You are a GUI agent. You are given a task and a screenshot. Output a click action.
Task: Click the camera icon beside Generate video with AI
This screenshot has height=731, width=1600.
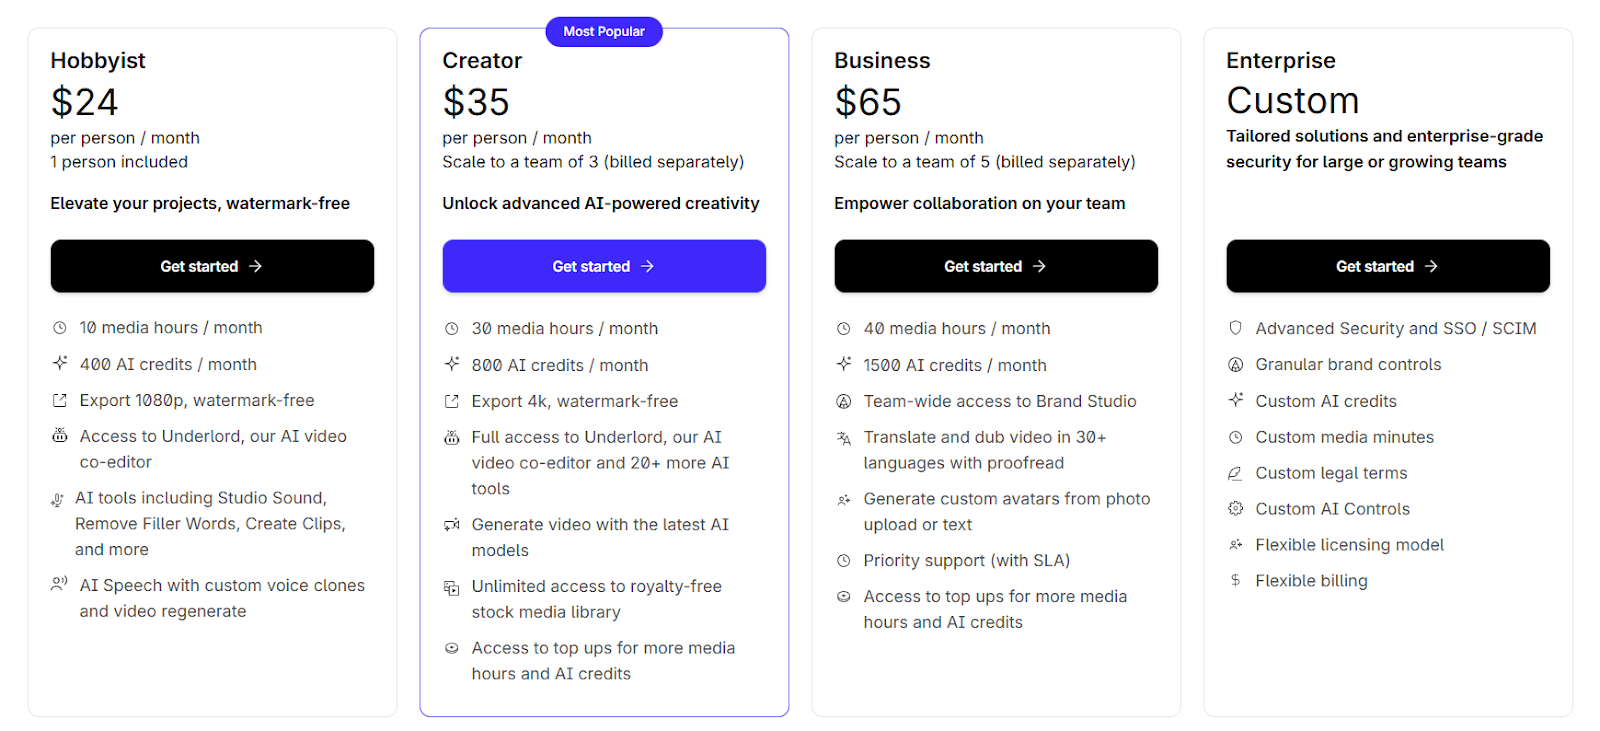(452, 524)
